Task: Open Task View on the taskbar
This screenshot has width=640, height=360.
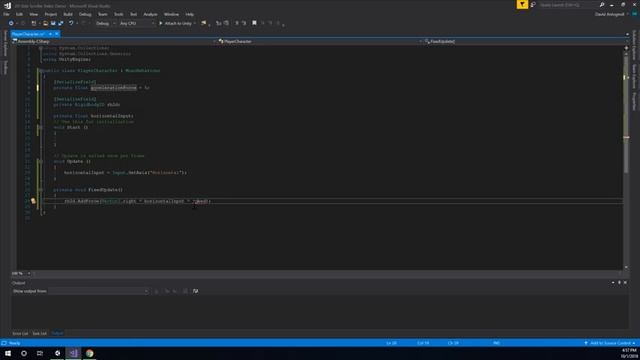Action: 40,353
